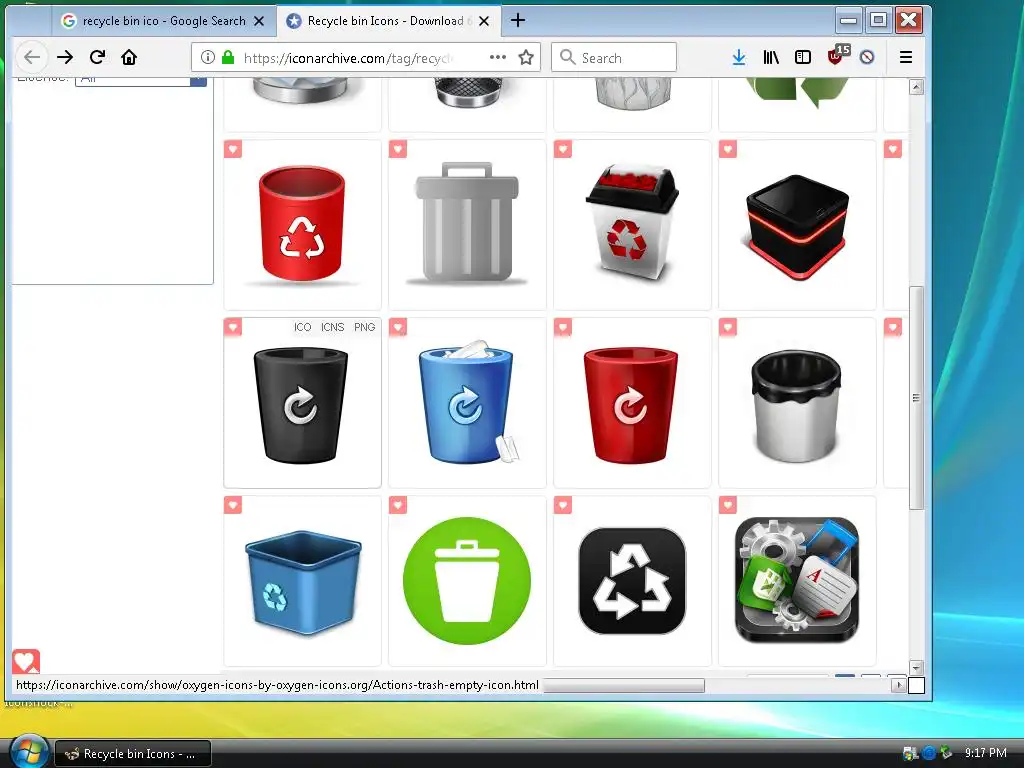1024x768 pixels.
Task: Select the Recycle bin Icons Download tab
Action: tap(389, 21)
